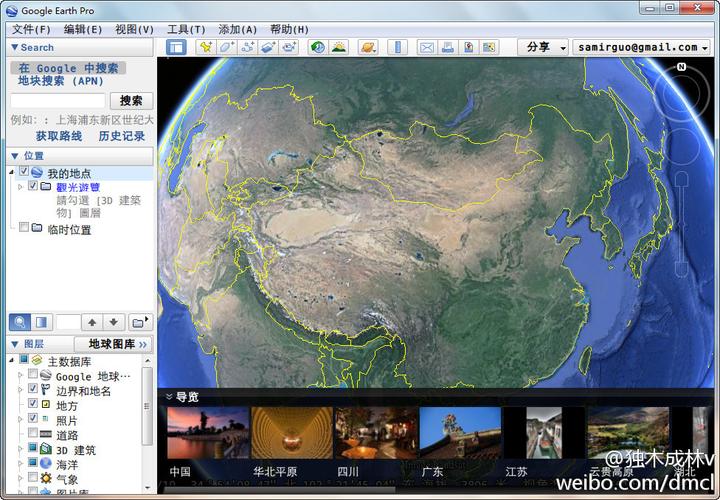This screenshot has height=500, width=720.
Task: Click the move joystick circle control
Action: 681,147
